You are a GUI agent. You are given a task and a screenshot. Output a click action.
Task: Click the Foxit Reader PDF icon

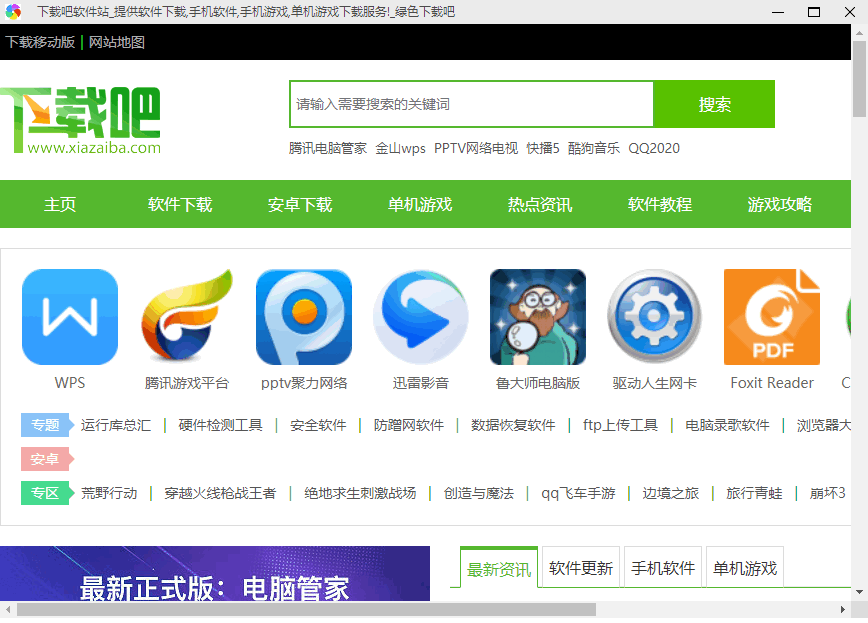coord(772,317)
